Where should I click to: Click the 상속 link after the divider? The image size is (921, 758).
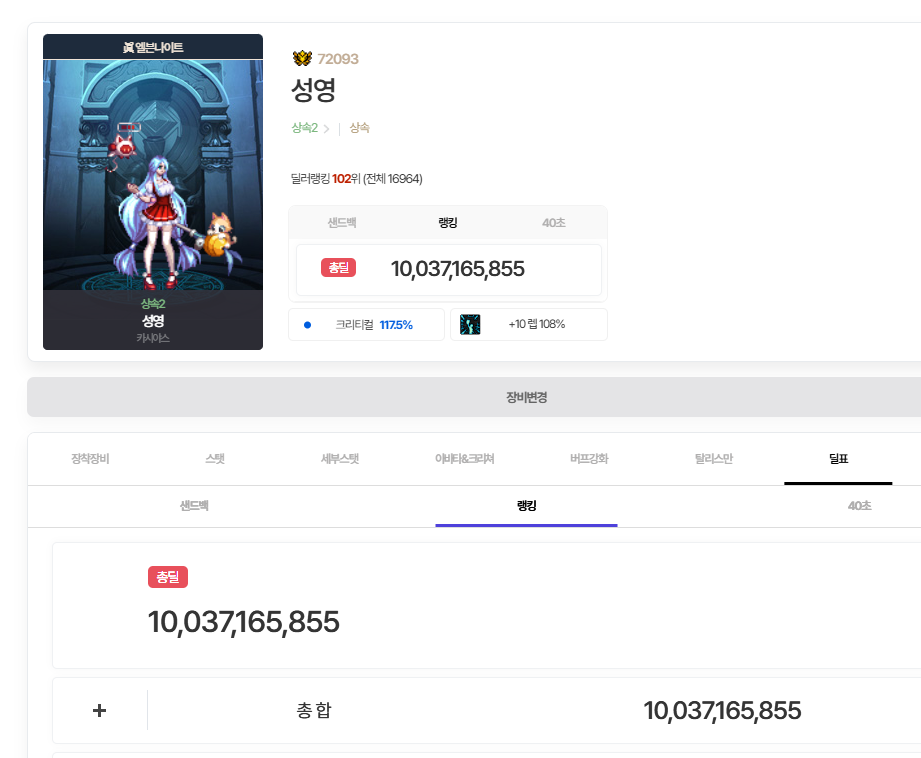tap(359, 128)
